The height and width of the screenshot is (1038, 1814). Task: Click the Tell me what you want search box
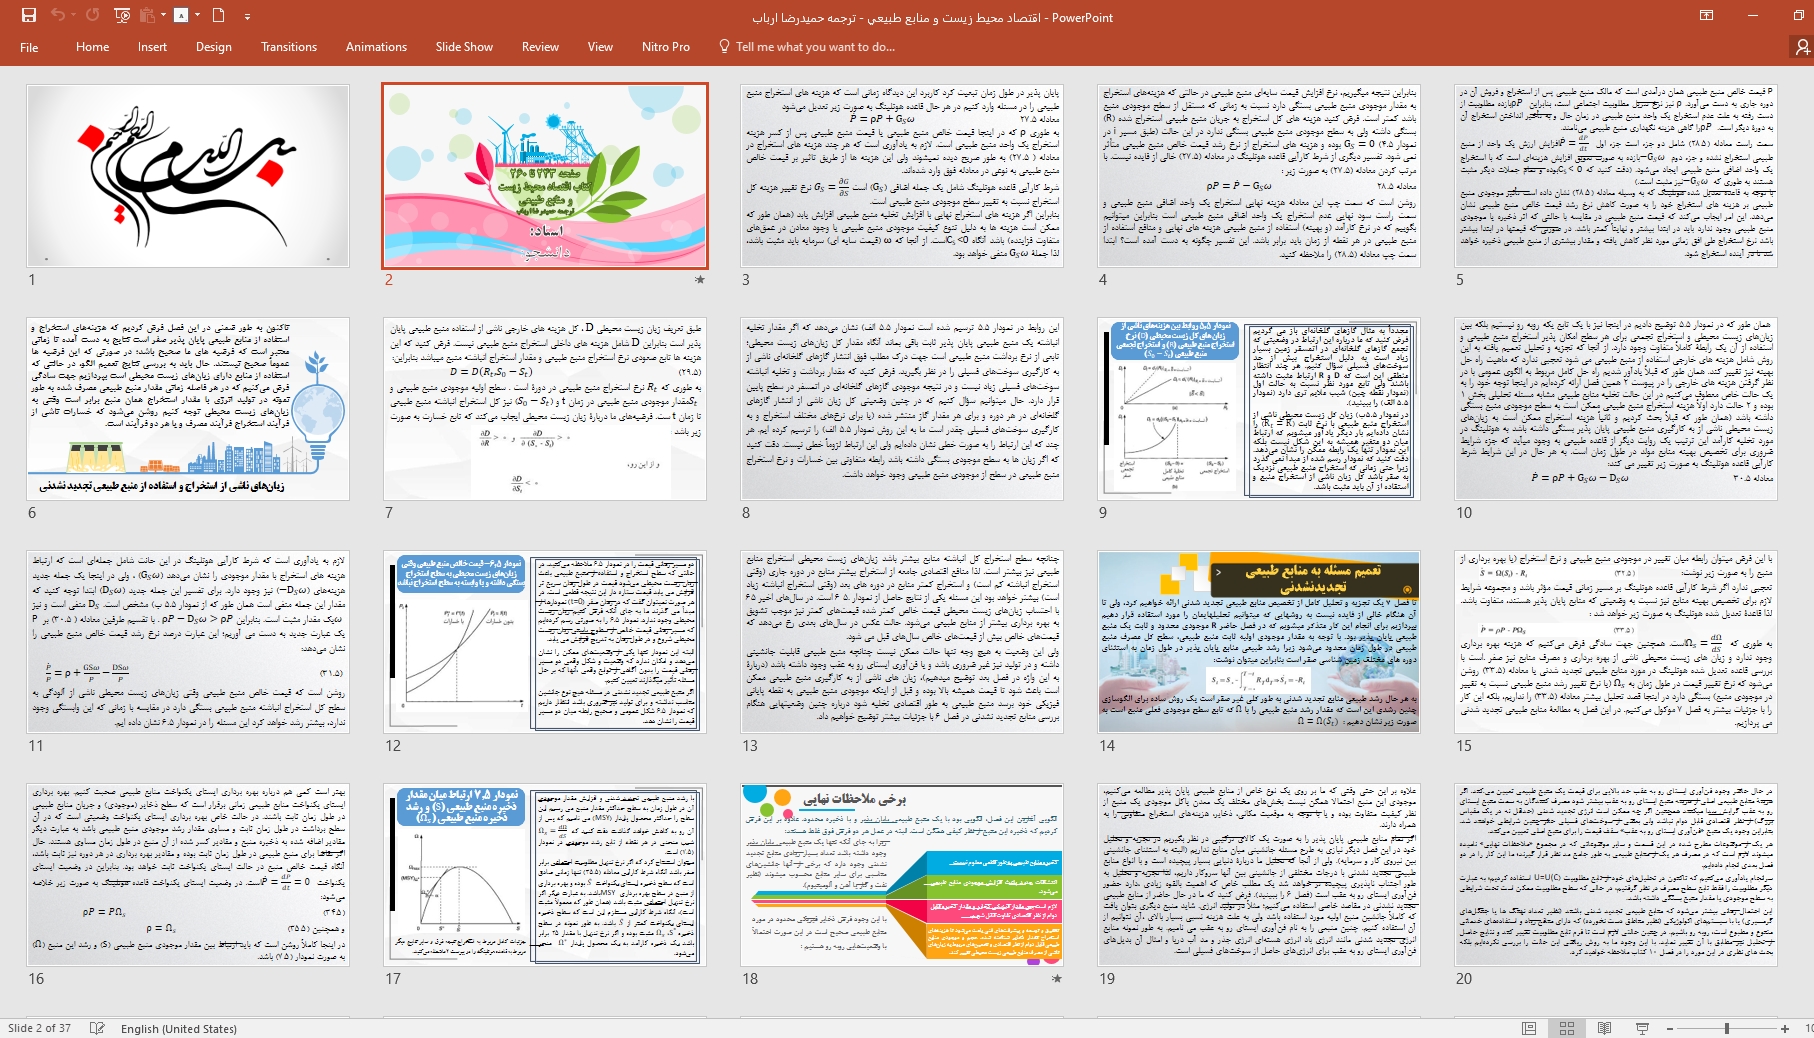[x=814, y=47]
